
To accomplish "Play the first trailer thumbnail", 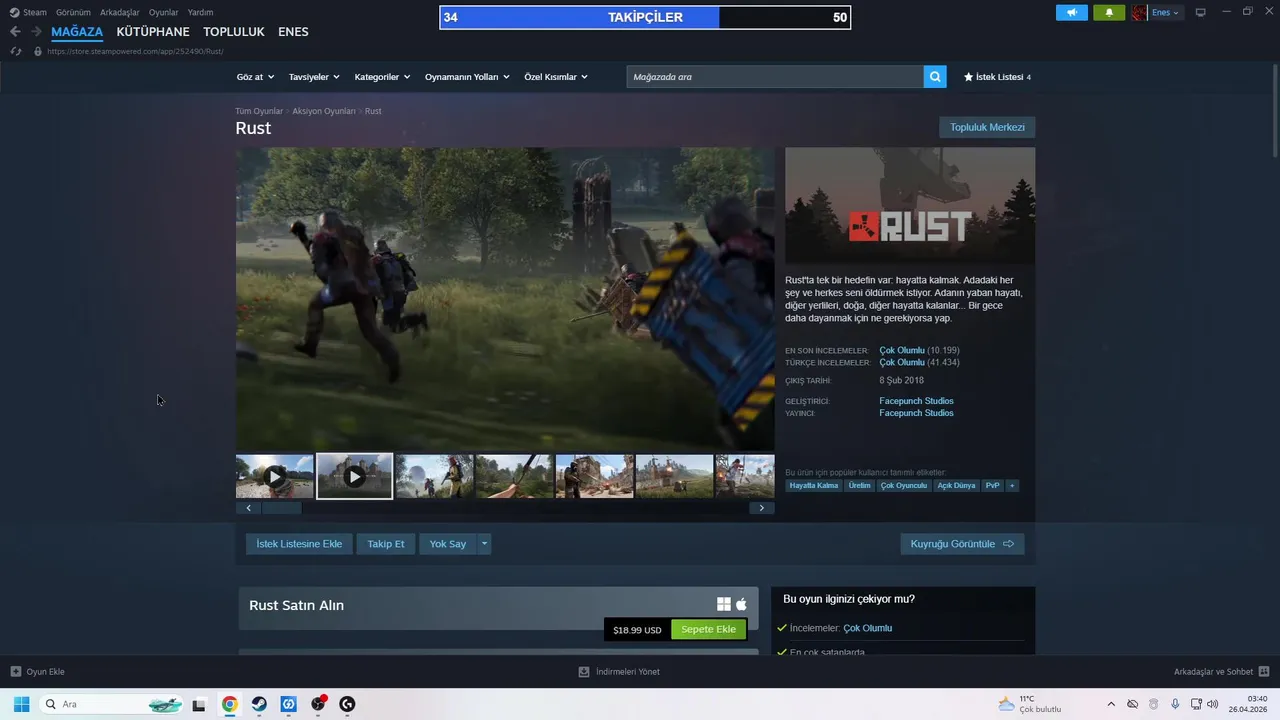I will [x=275, y=477].
